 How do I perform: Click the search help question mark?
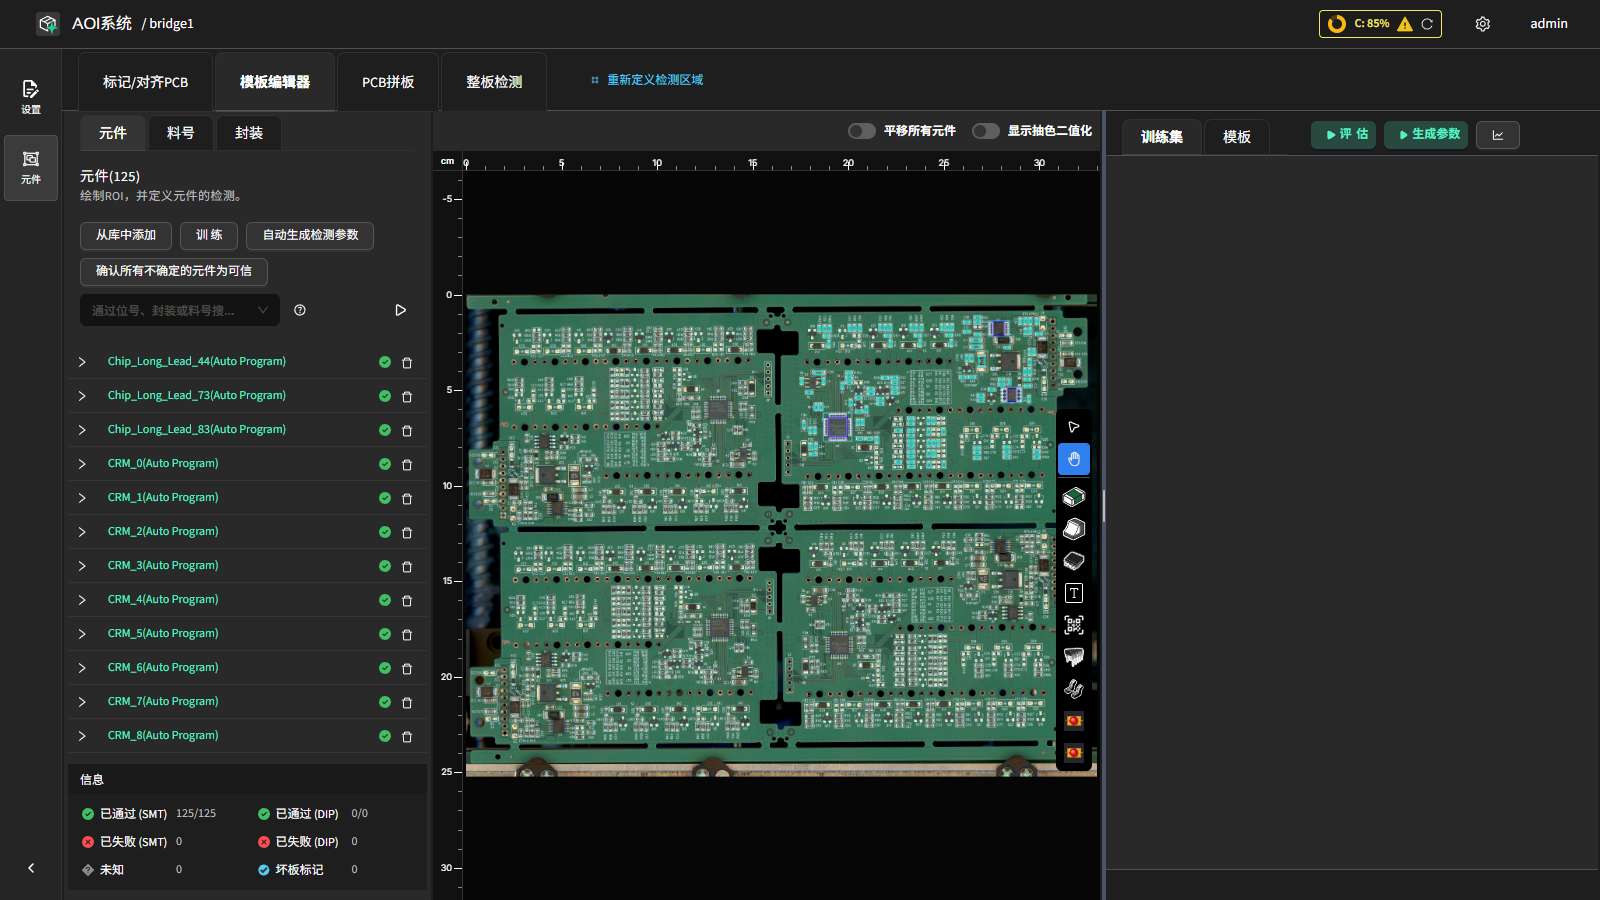point(300,310)
